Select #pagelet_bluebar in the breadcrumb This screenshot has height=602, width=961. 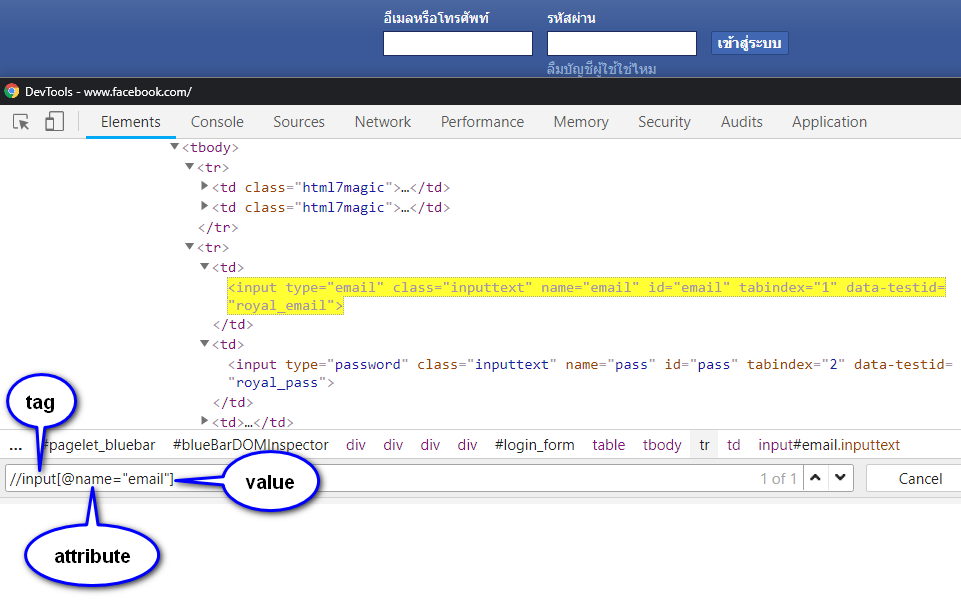tap(99, 445)
